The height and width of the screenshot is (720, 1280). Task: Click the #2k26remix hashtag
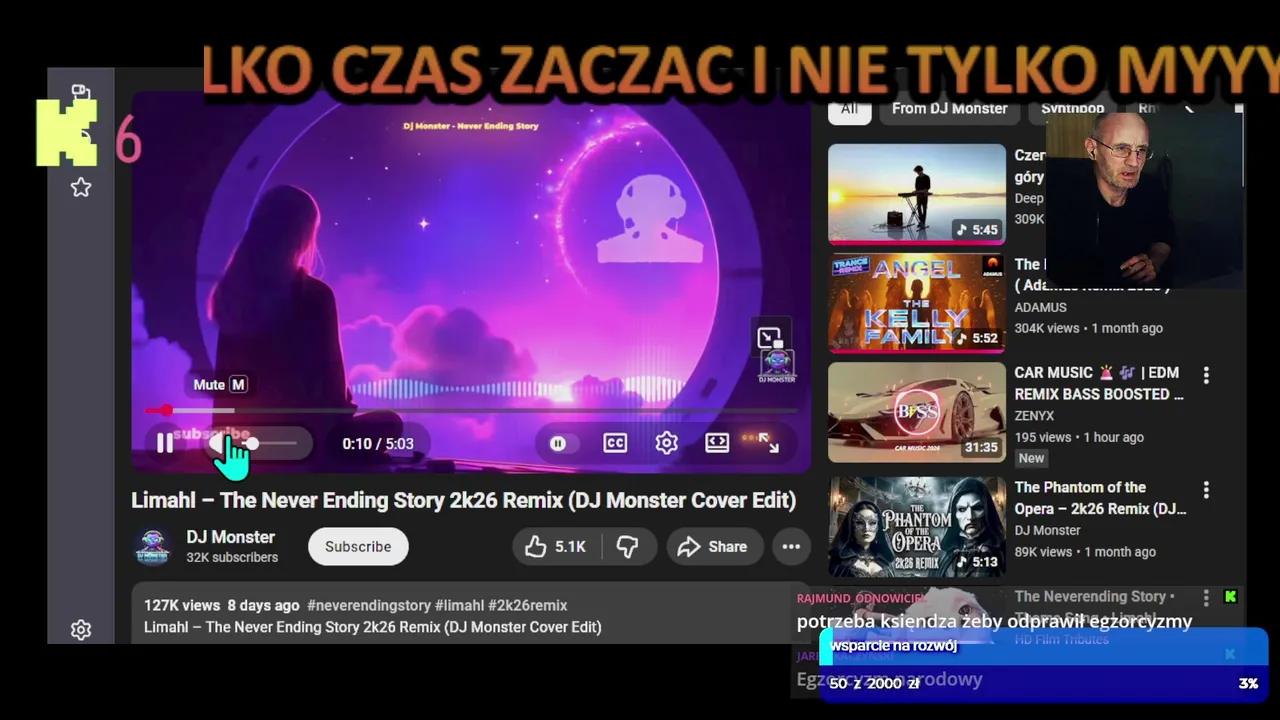[x=527, y=605]
